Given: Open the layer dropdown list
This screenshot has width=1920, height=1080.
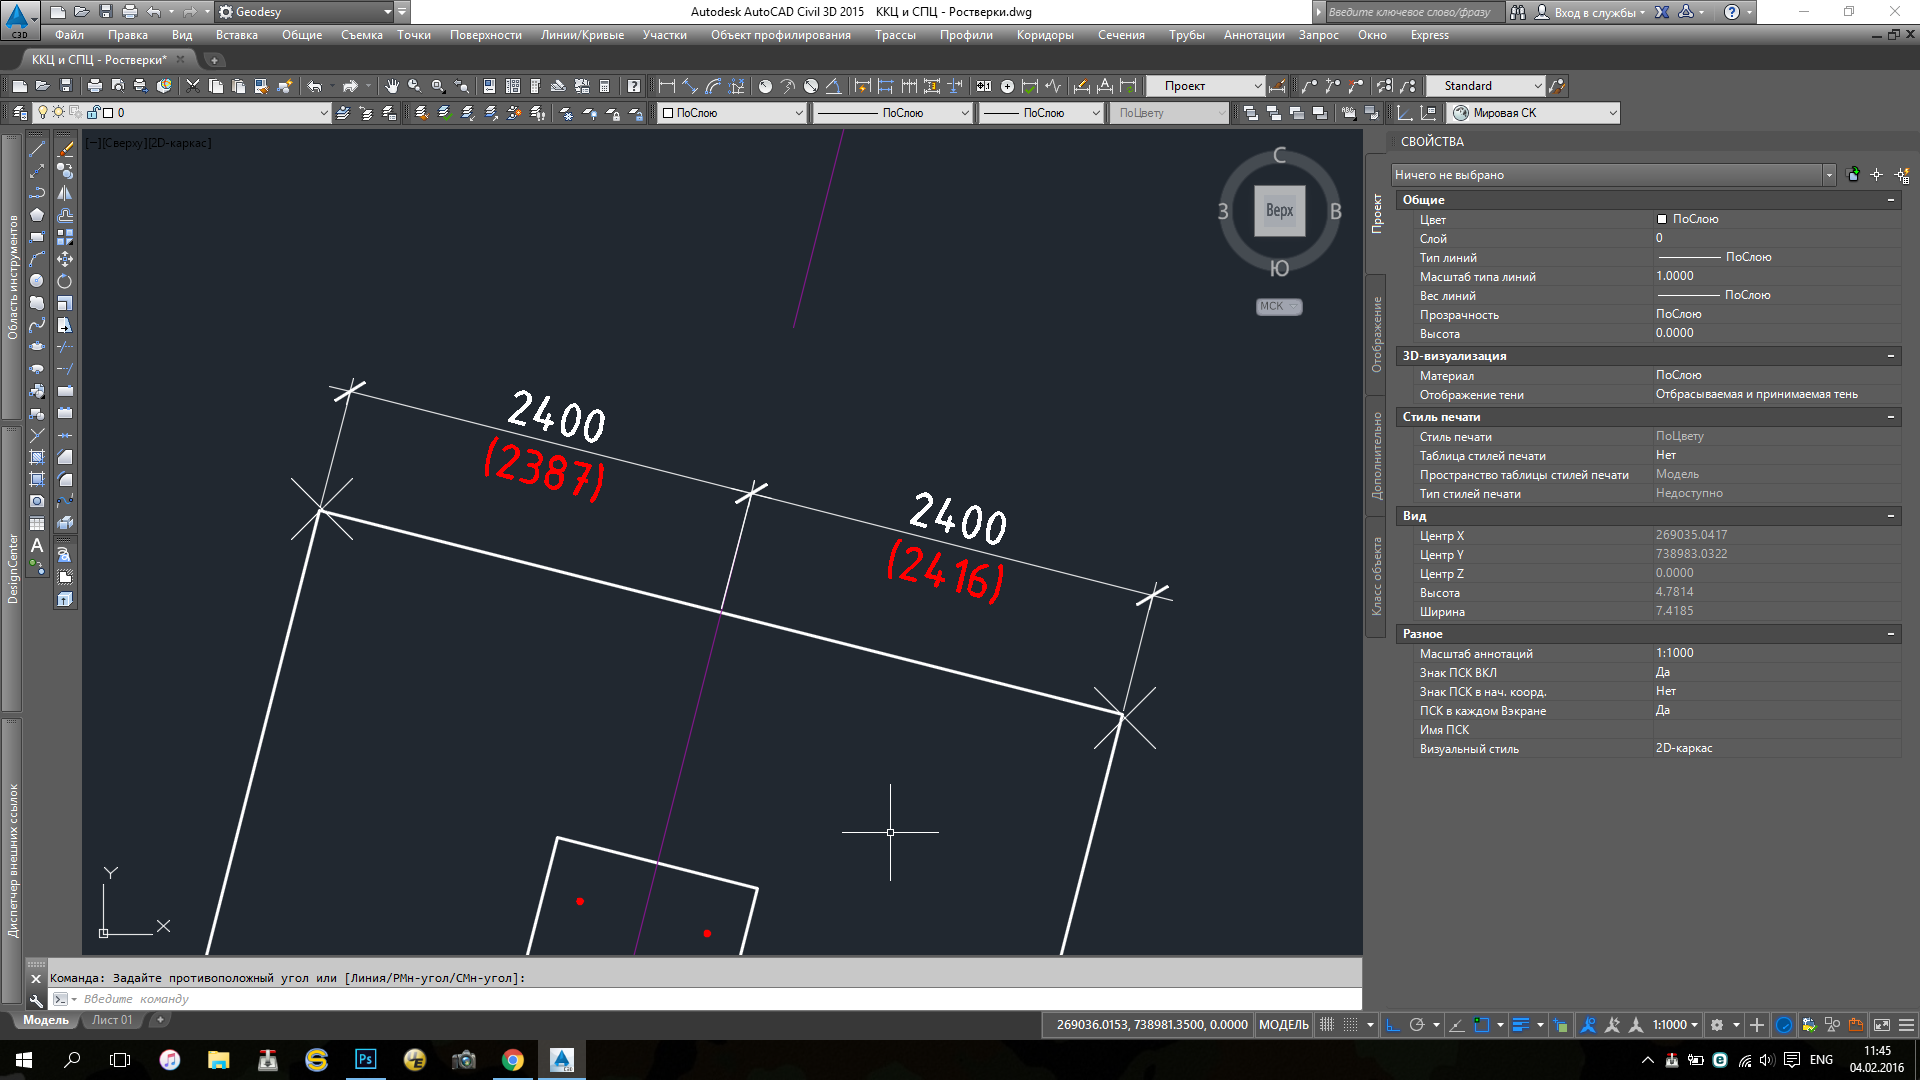Looking at the screenshot, I should pos(323,113).
